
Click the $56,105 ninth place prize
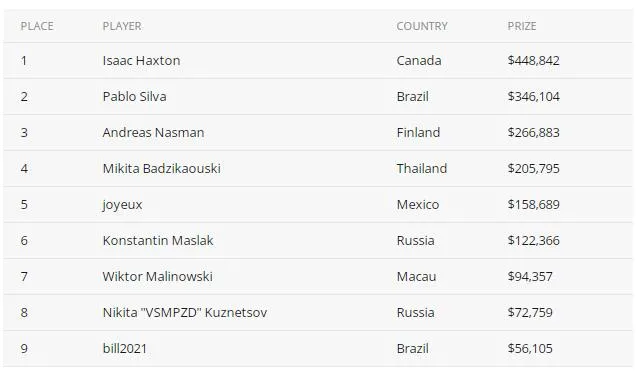(x=530, y=349)
